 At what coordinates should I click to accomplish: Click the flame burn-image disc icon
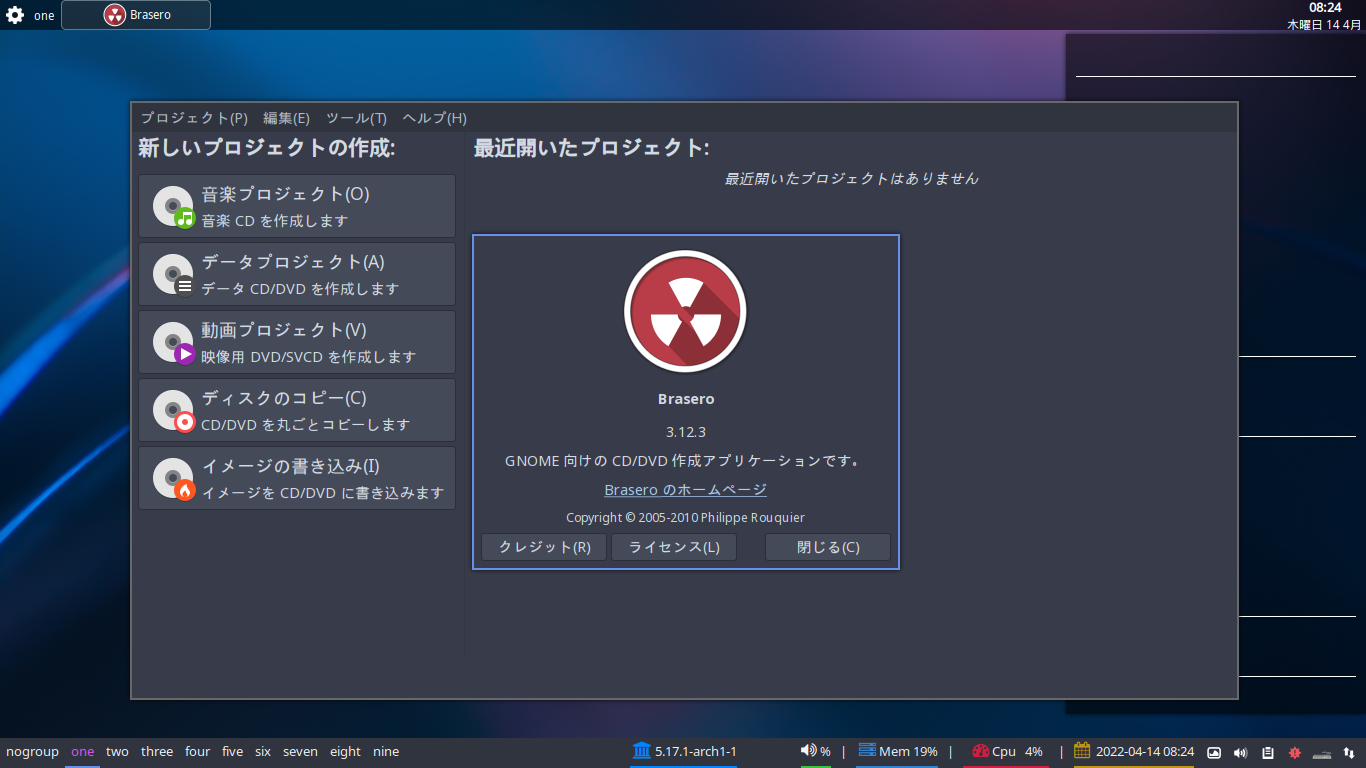tap(173, 479)
